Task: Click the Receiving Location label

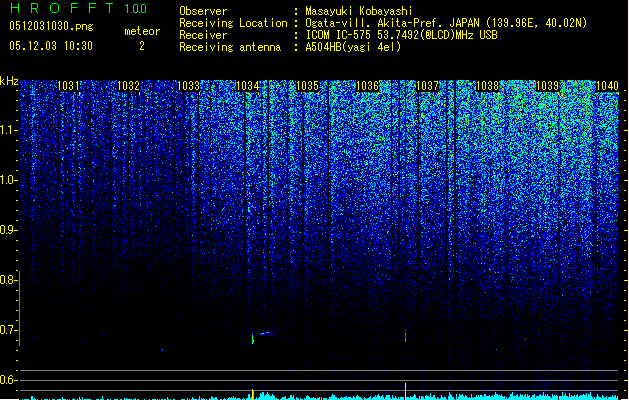Action: [x=233, y=23]
